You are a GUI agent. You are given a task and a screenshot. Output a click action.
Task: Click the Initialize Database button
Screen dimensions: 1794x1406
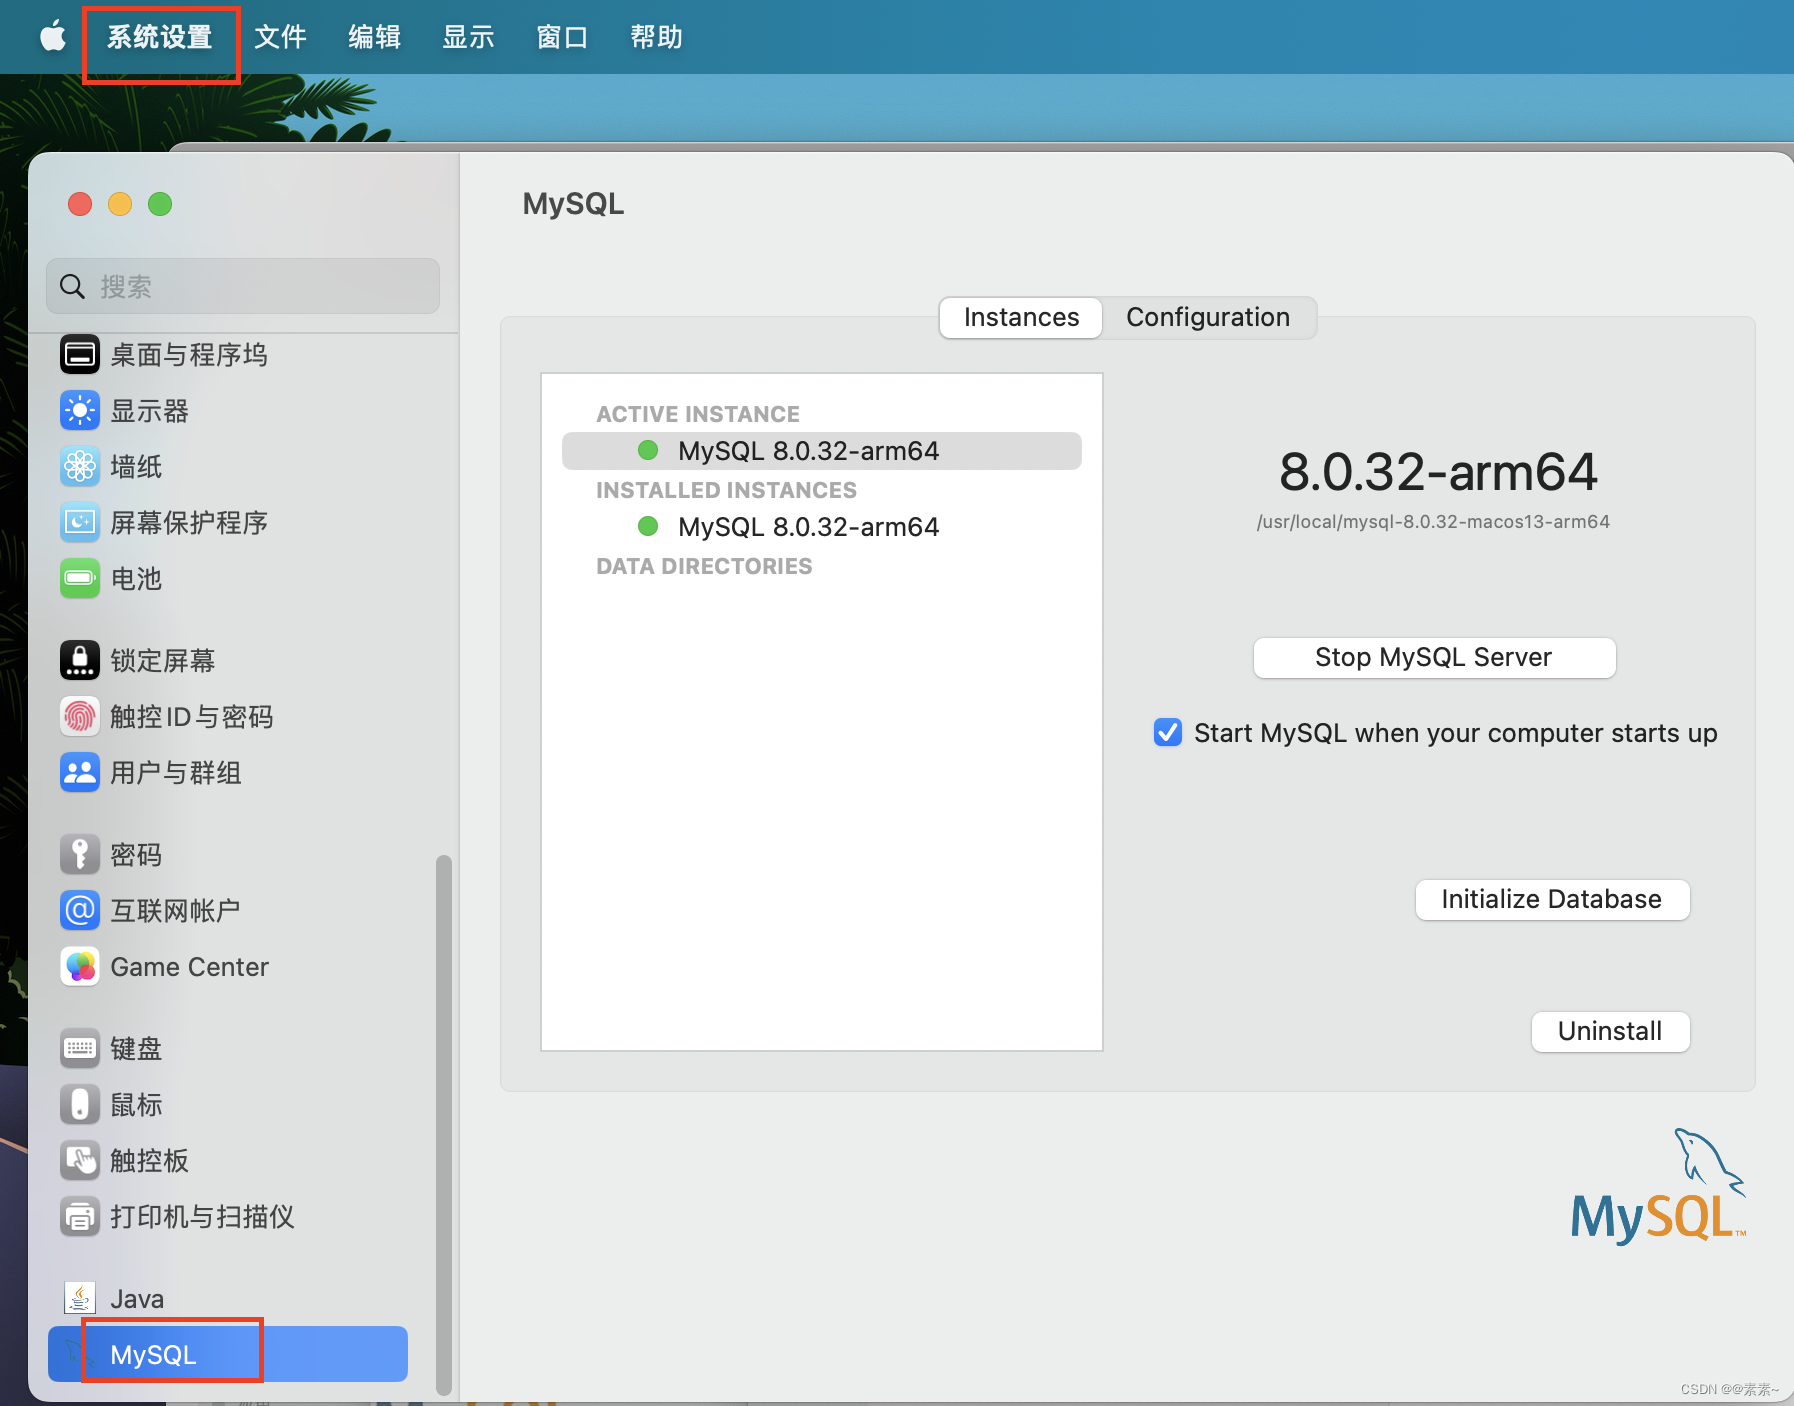(x=1552, y=899)
